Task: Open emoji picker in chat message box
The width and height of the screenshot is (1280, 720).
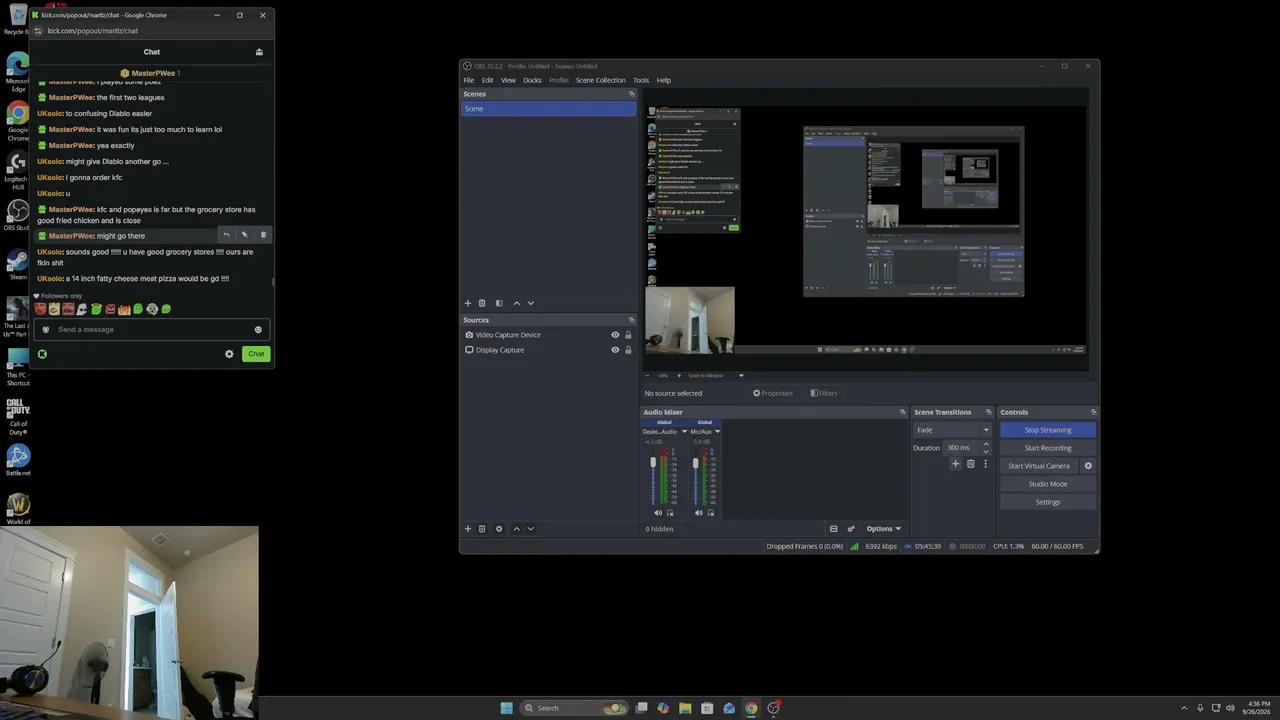Action: coord(258,330)
